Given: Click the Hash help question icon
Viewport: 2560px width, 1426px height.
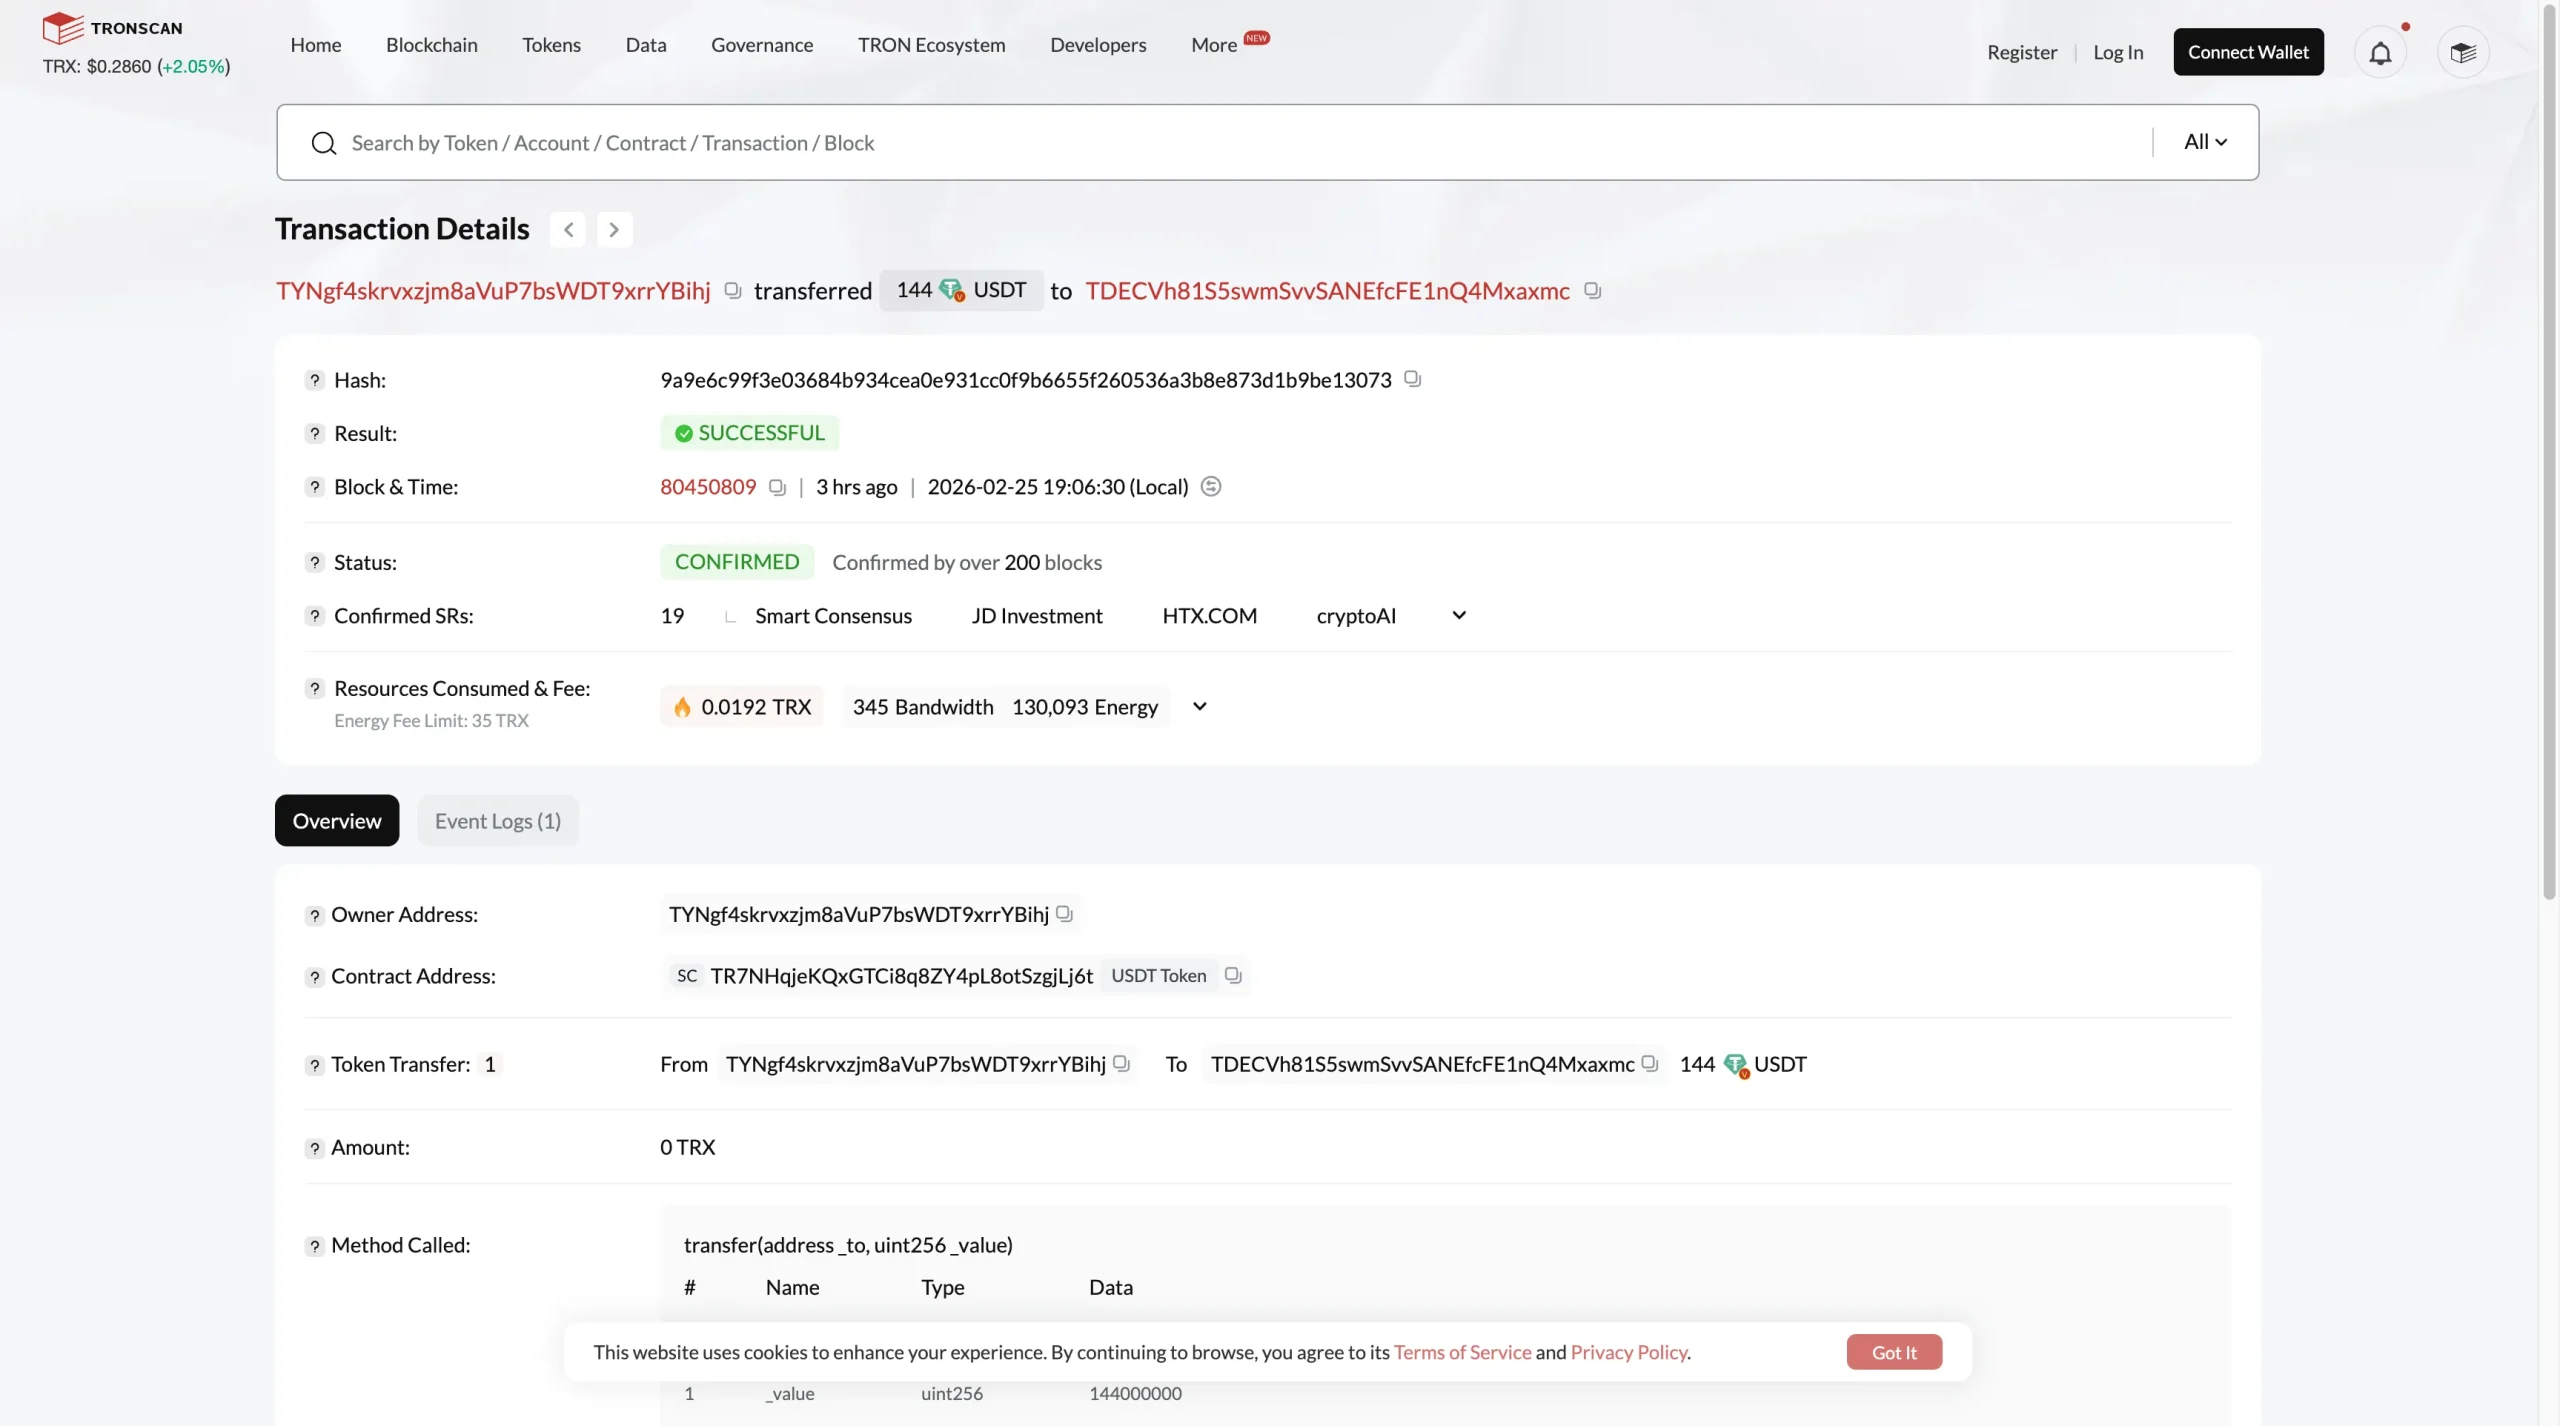Looking at the screenshot, I should coord(314,380).
